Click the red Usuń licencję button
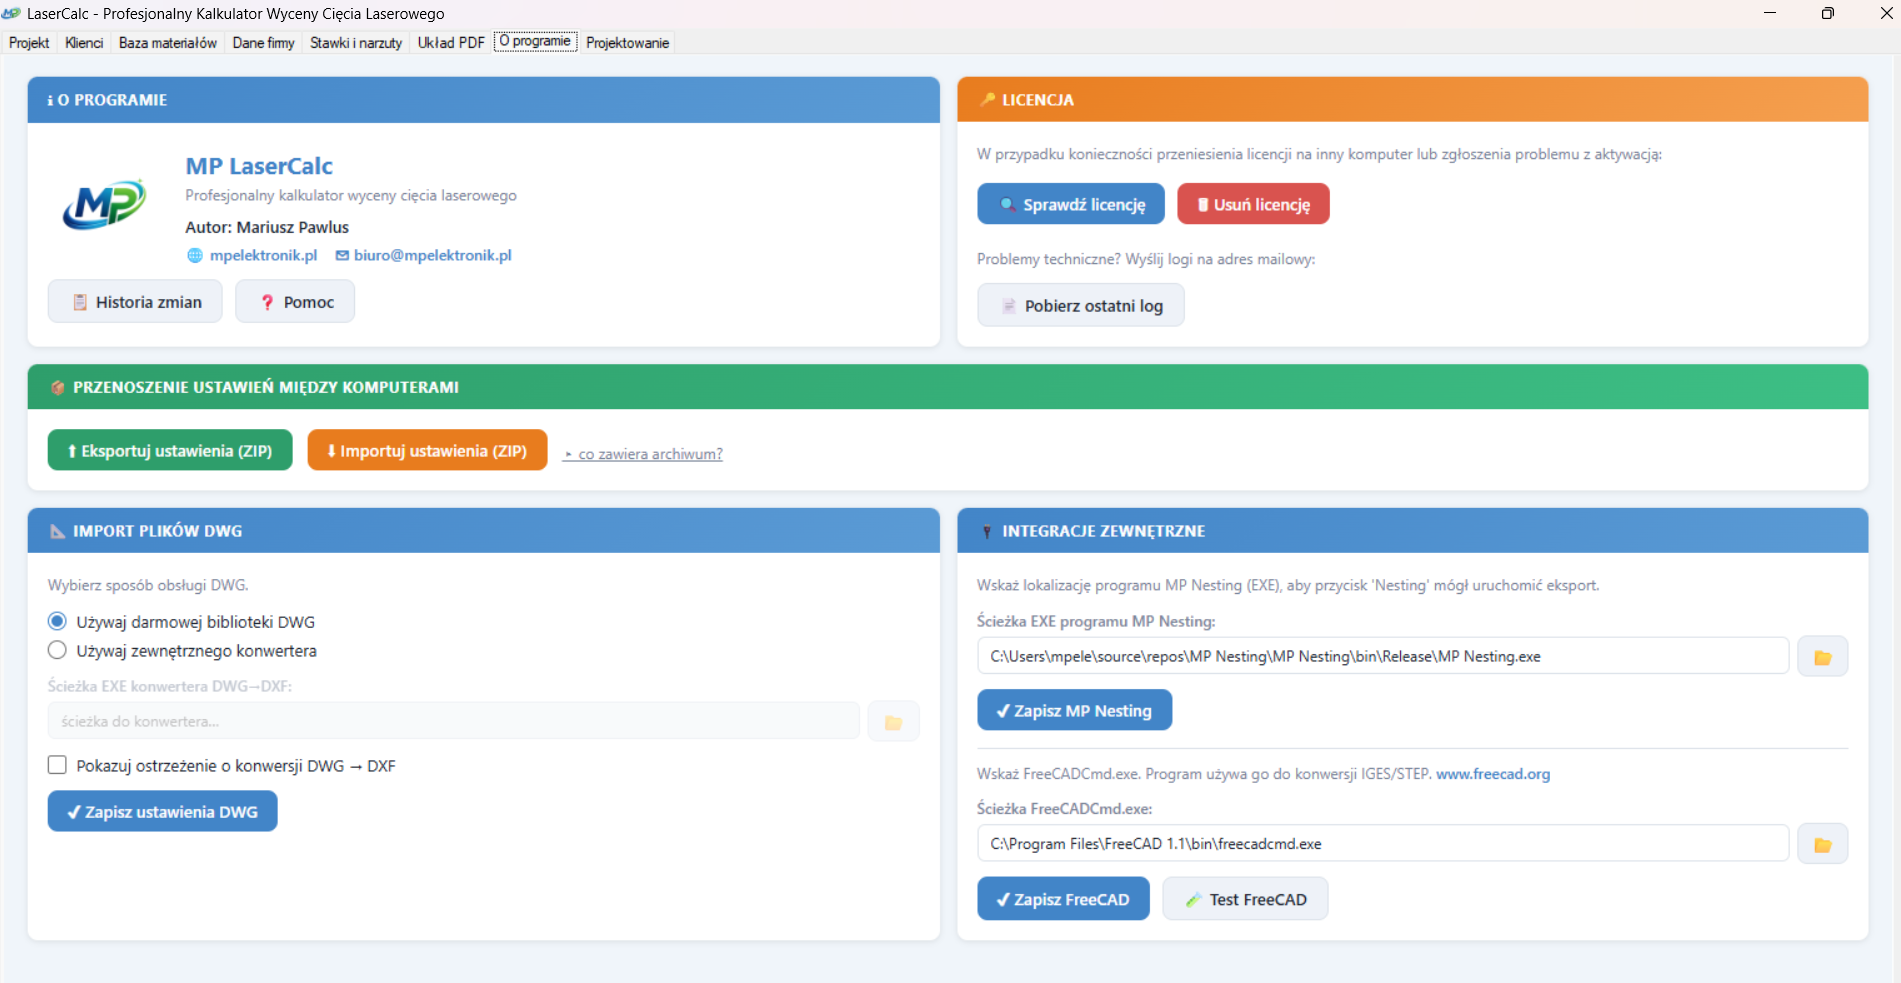1901x983 pixels. [1253, 204]
